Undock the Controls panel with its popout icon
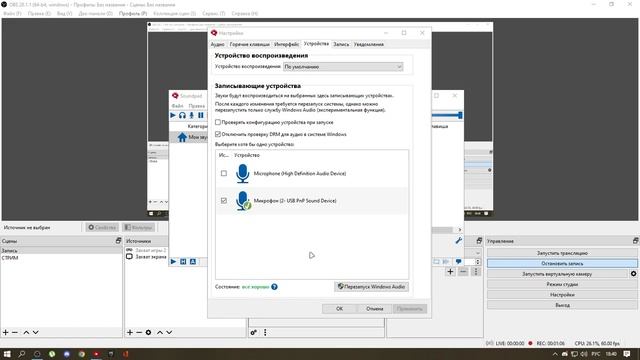640x360 pixels. coord(636,240)
